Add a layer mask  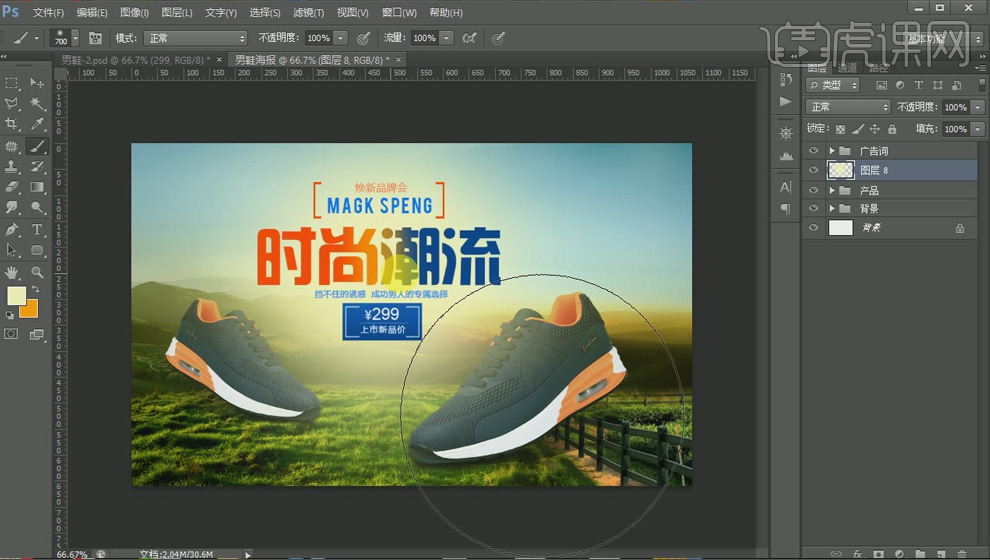[878, 554]
